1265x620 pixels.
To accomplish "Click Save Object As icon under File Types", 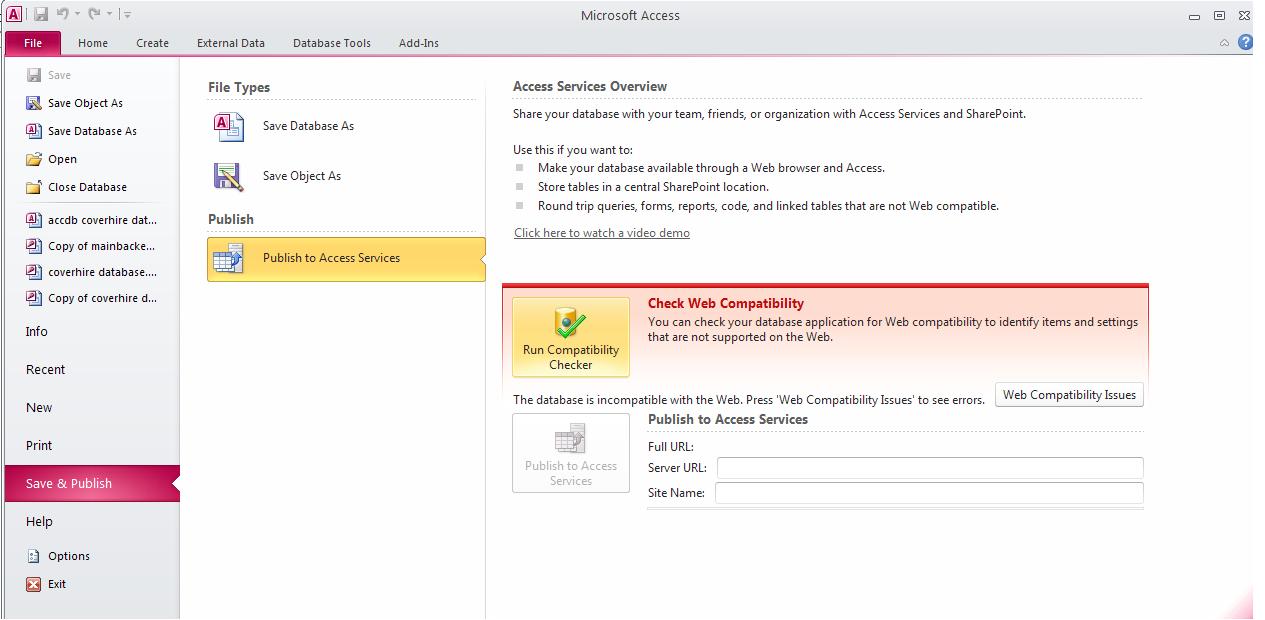I will pos(228,177).
